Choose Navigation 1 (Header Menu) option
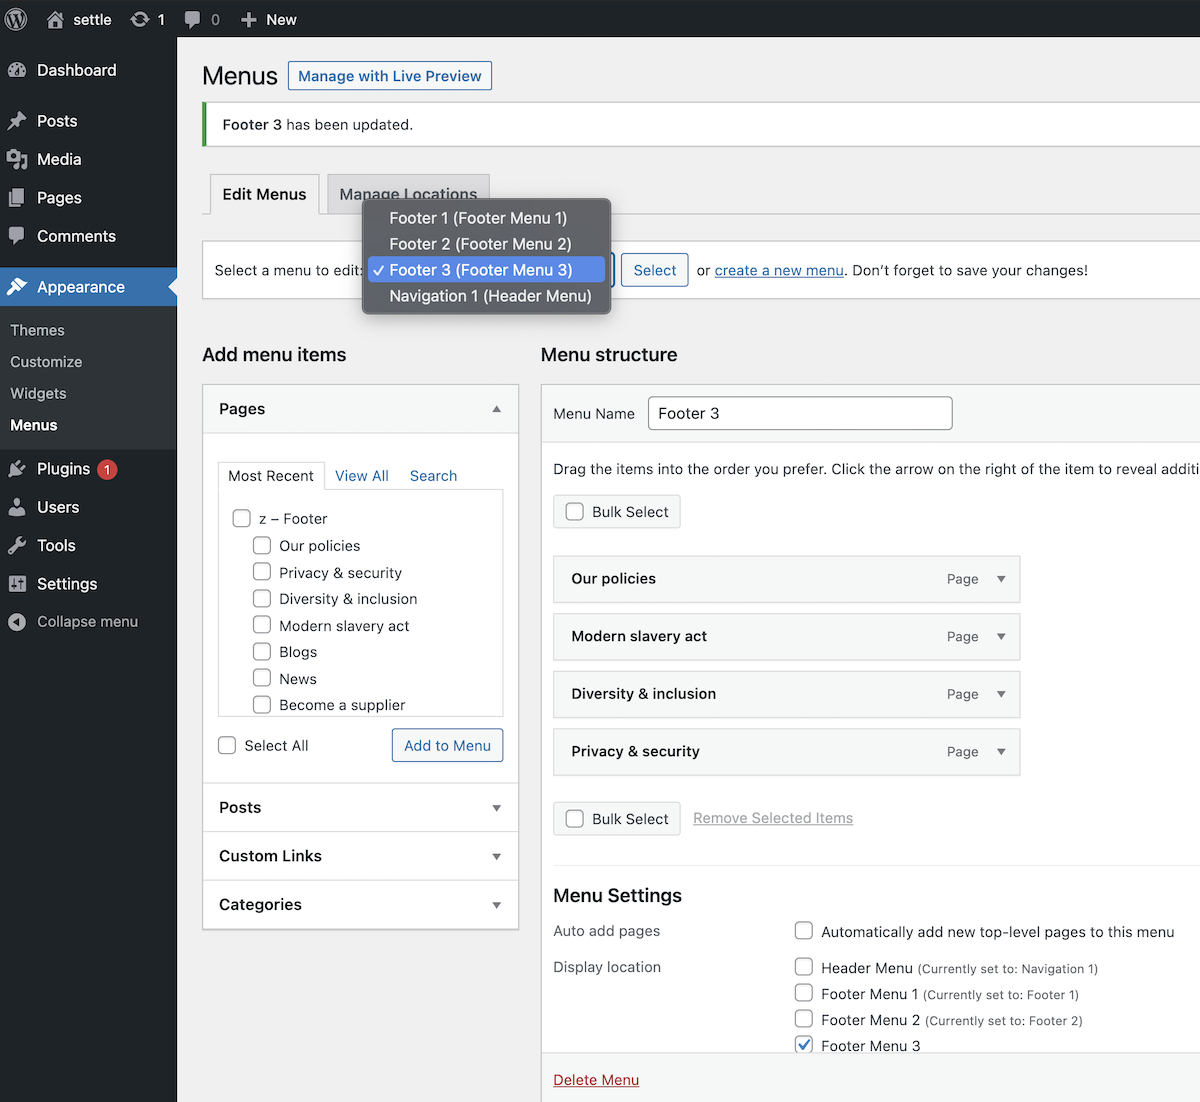This screenshot has height=1102, width=1200. pos(486,296)
